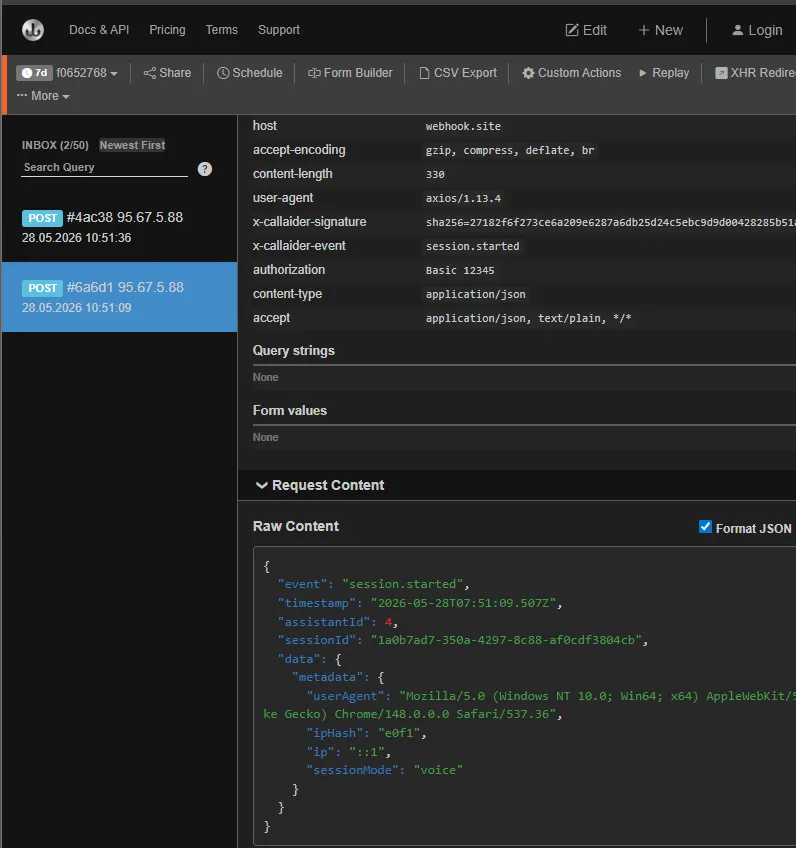Create a New webhook URL
796x848 pixels.
click(660, 30)
